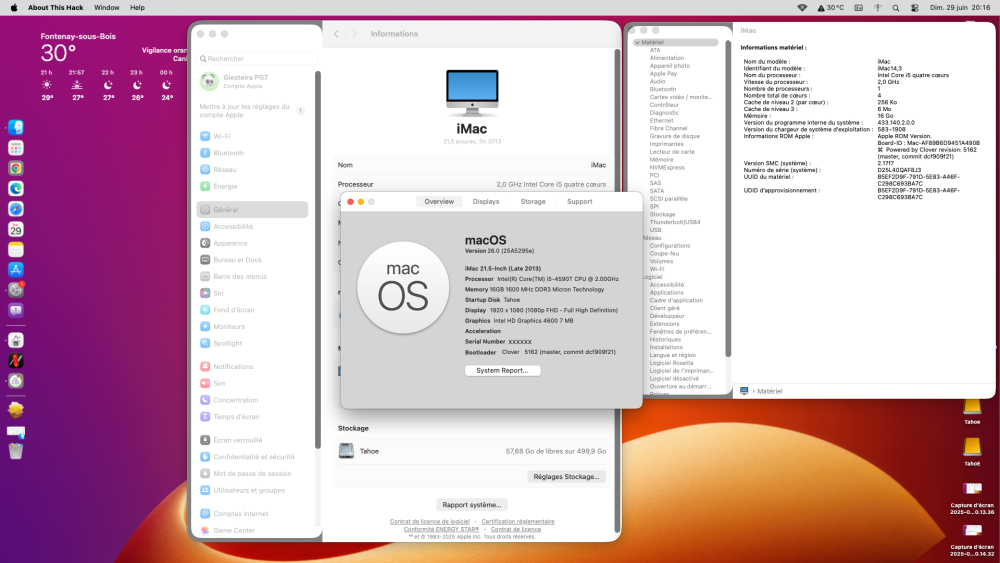Collapse the Matériel tree section
The image size is (1000, 563).
click(x=637, y=42)
